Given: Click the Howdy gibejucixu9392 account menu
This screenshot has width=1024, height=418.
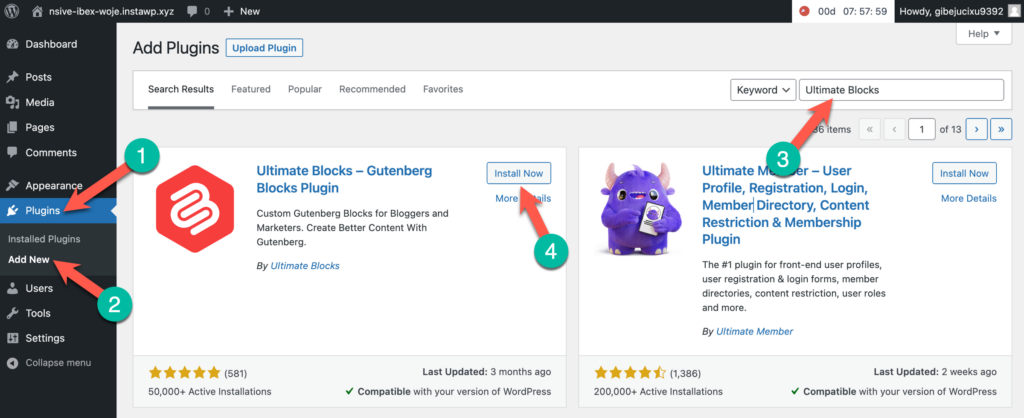Looking at the screenshot, I should coord(959,11).
